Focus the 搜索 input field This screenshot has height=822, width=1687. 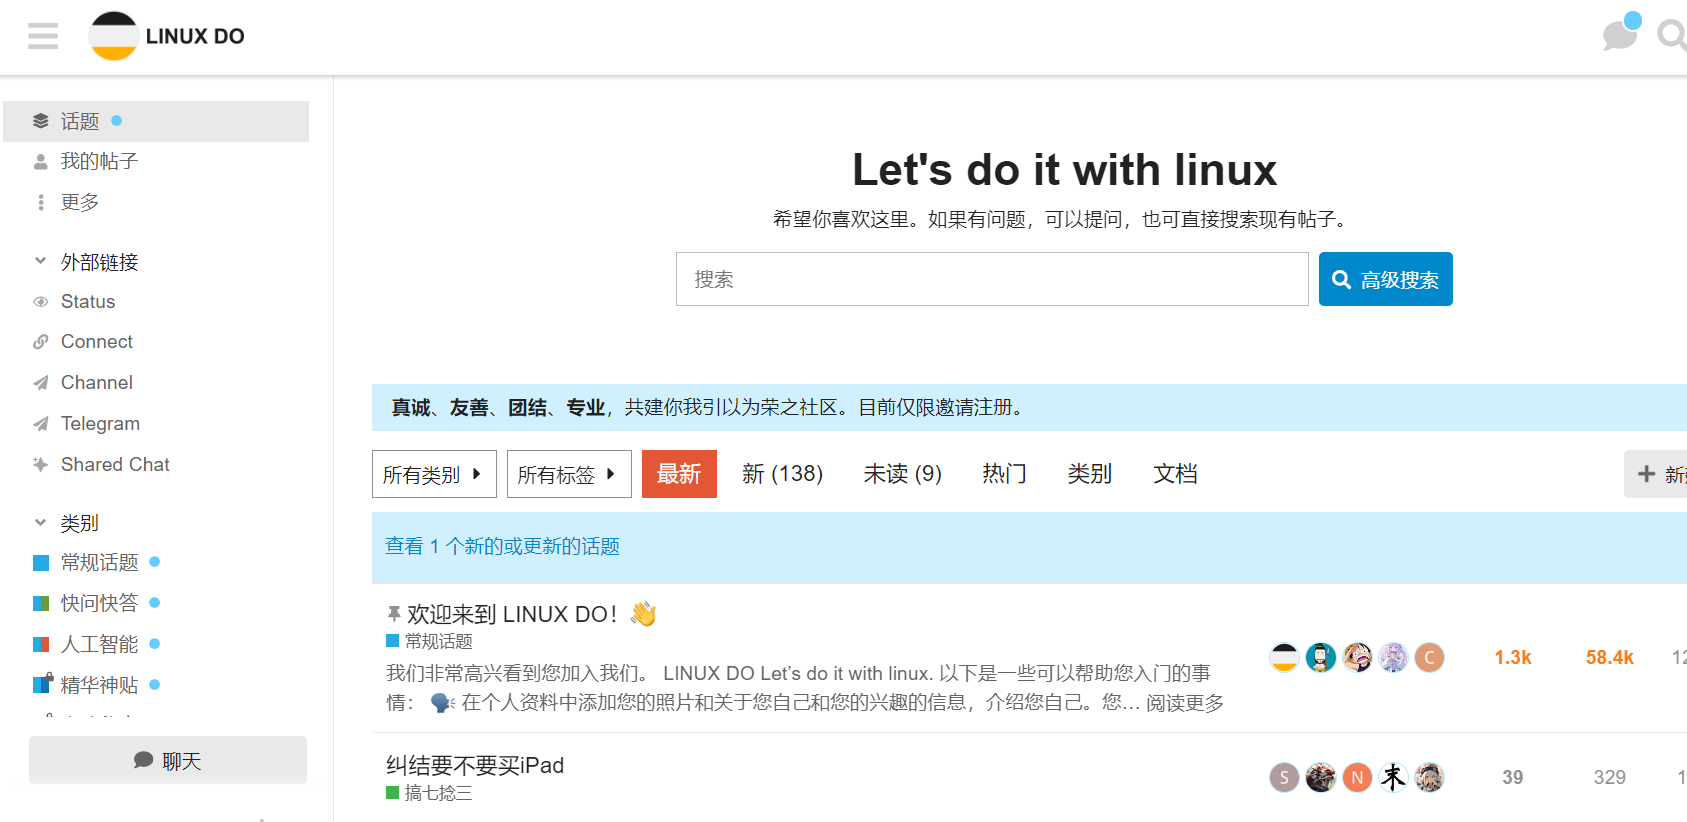point(992,279)
